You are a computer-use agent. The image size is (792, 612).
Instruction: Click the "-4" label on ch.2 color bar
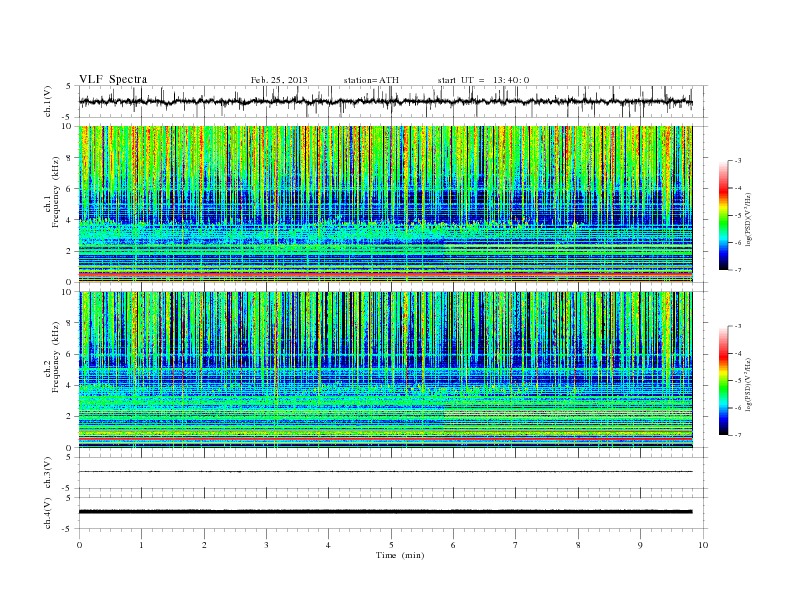point(738,353)
